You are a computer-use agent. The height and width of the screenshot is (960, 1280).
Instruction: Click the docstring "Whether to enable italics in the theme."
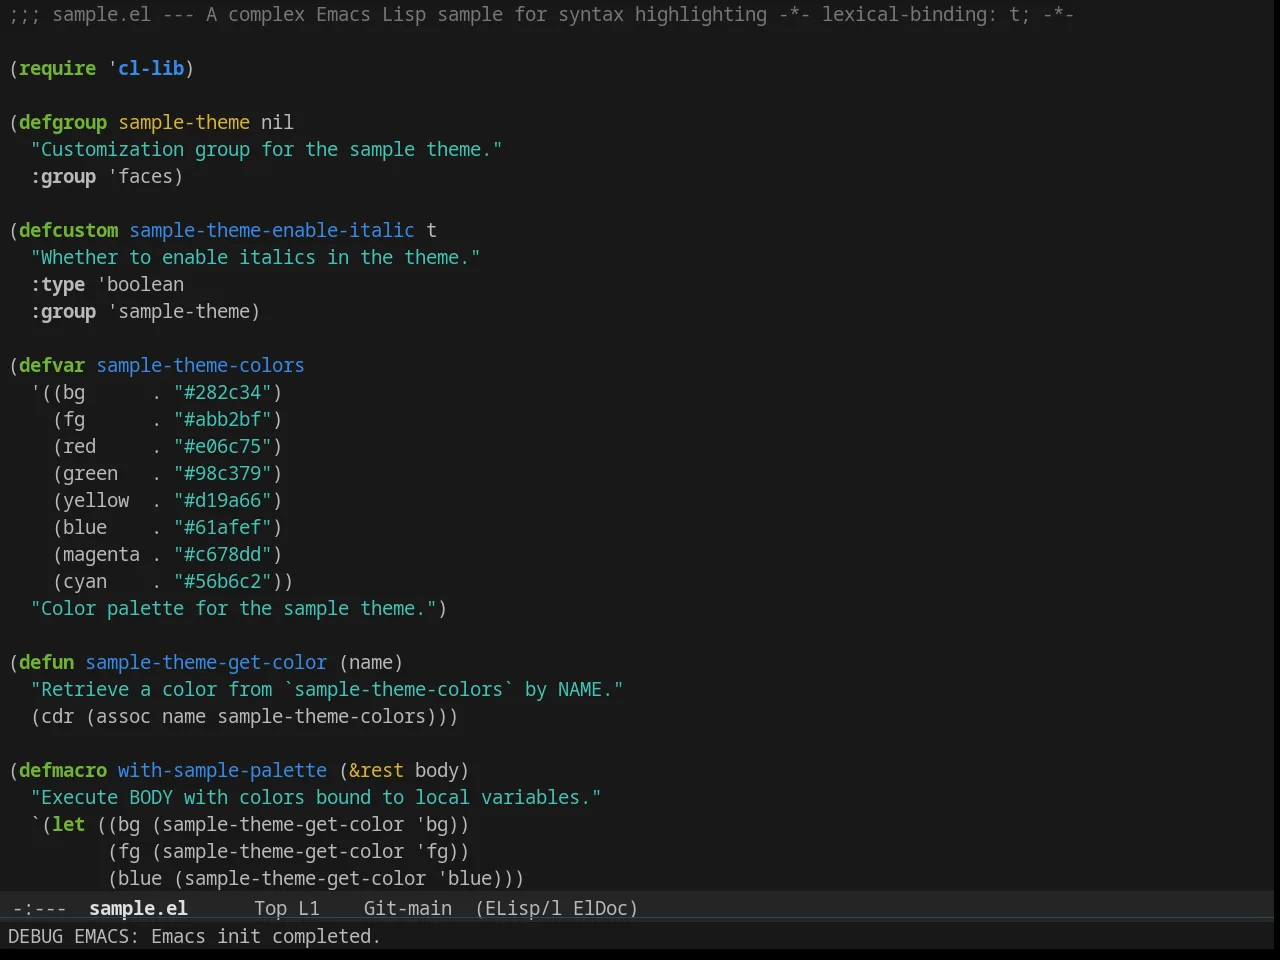[256, 257]
